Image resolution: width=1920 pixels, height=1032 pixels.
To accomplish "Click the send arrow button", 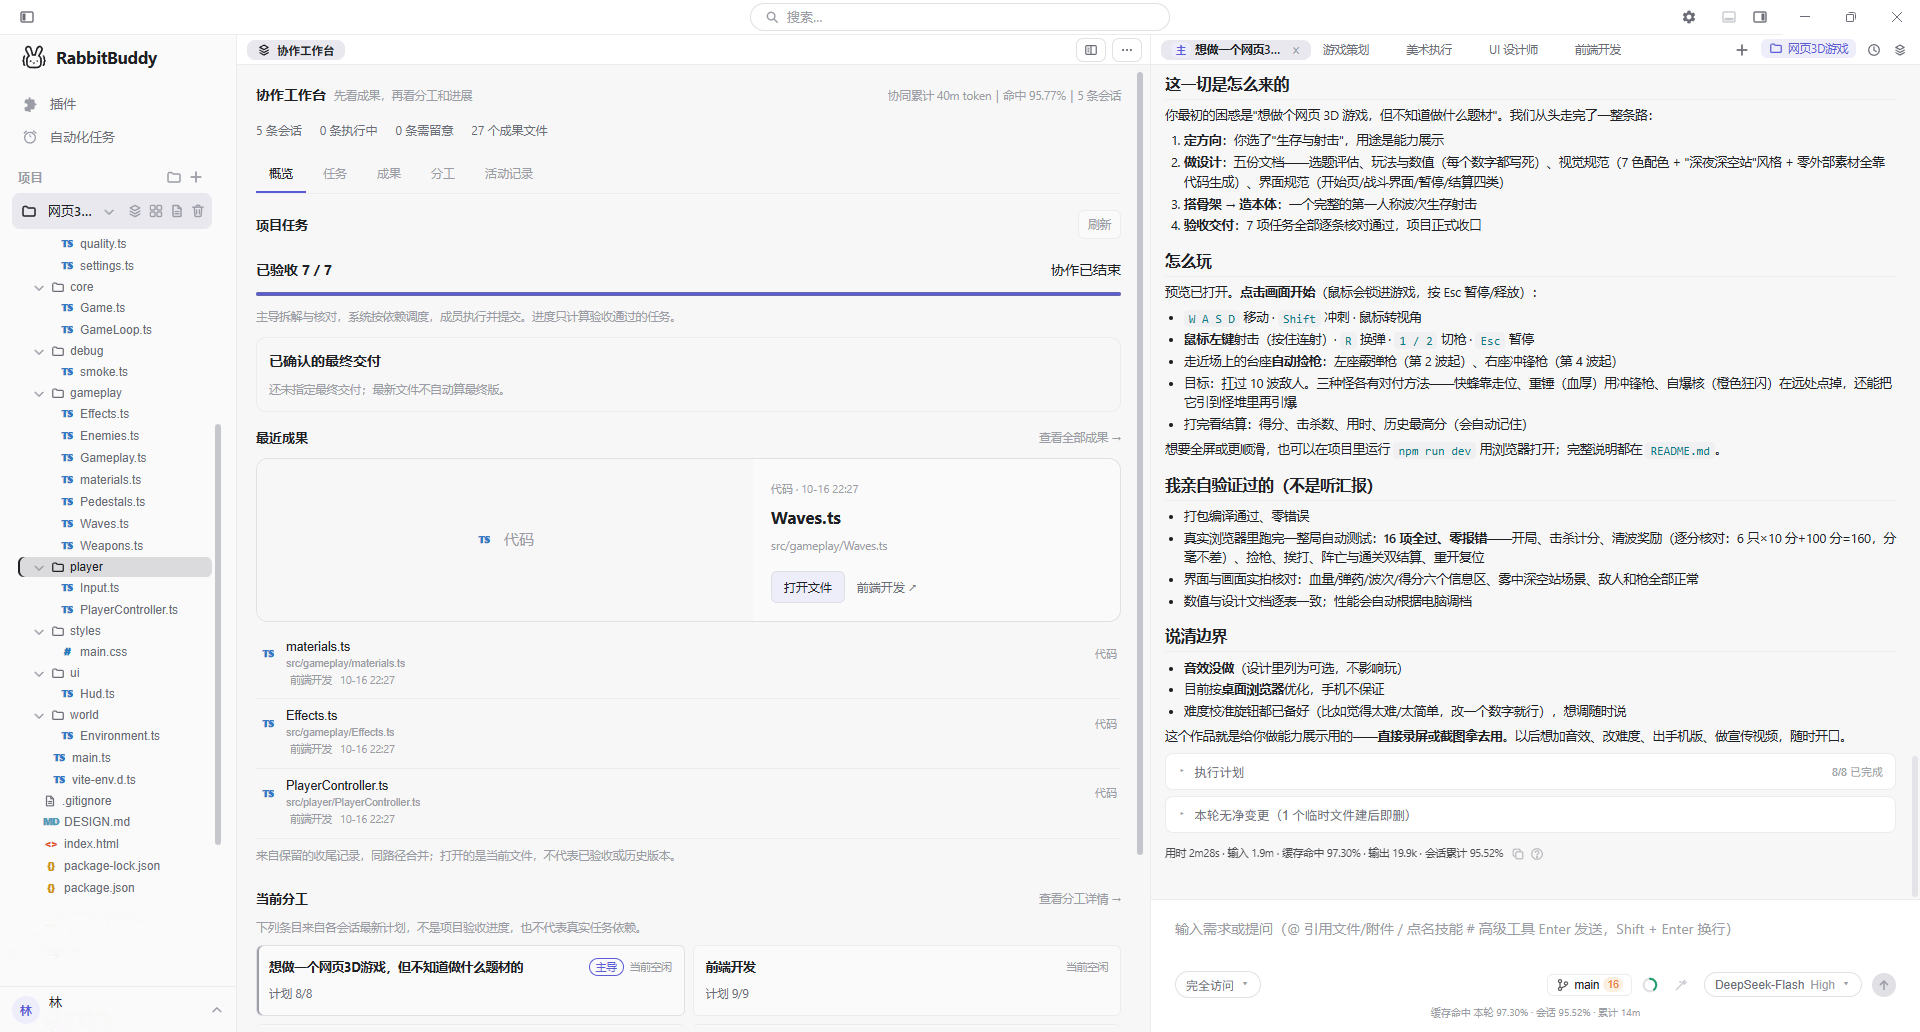I will 1884,985.
